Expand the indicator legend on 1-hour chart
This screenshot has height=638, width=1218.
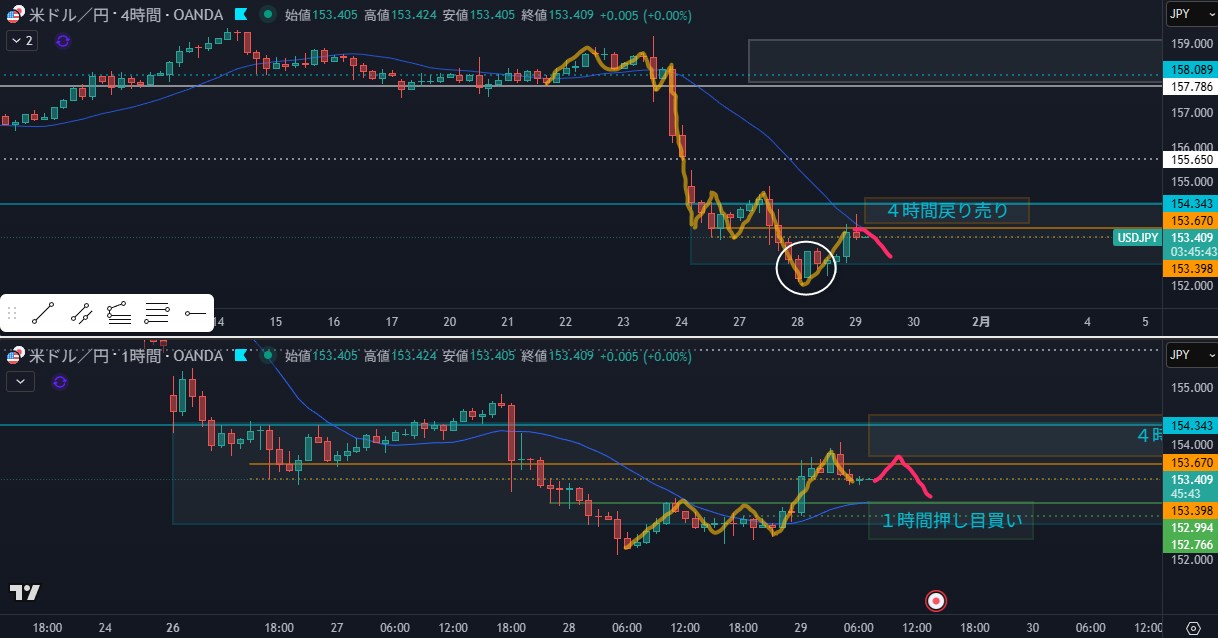20,381
